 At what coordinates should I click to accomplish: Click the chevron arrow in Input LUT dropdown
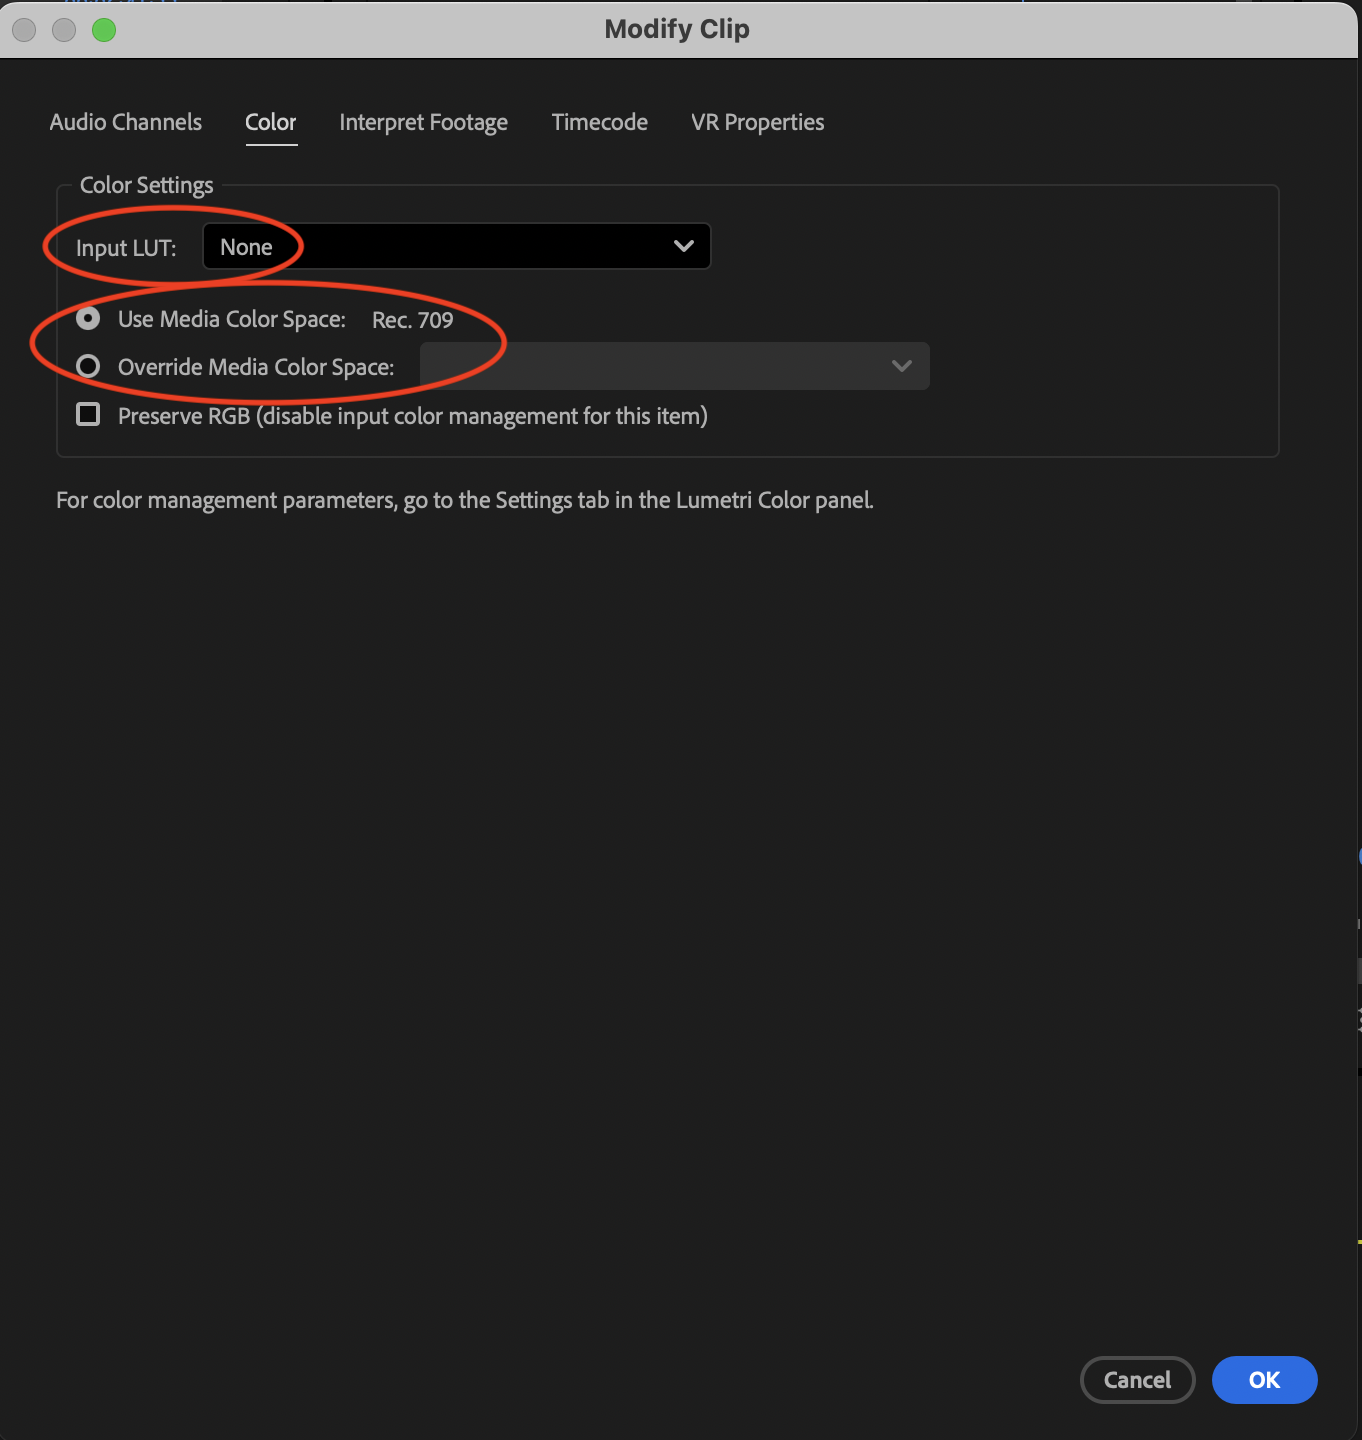click(x=684, y=246)
